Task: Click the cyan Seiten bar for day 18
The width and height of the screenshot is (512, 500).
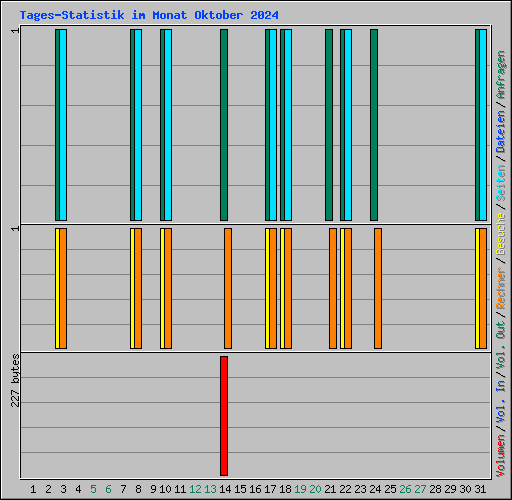Action: coord(288,125)
